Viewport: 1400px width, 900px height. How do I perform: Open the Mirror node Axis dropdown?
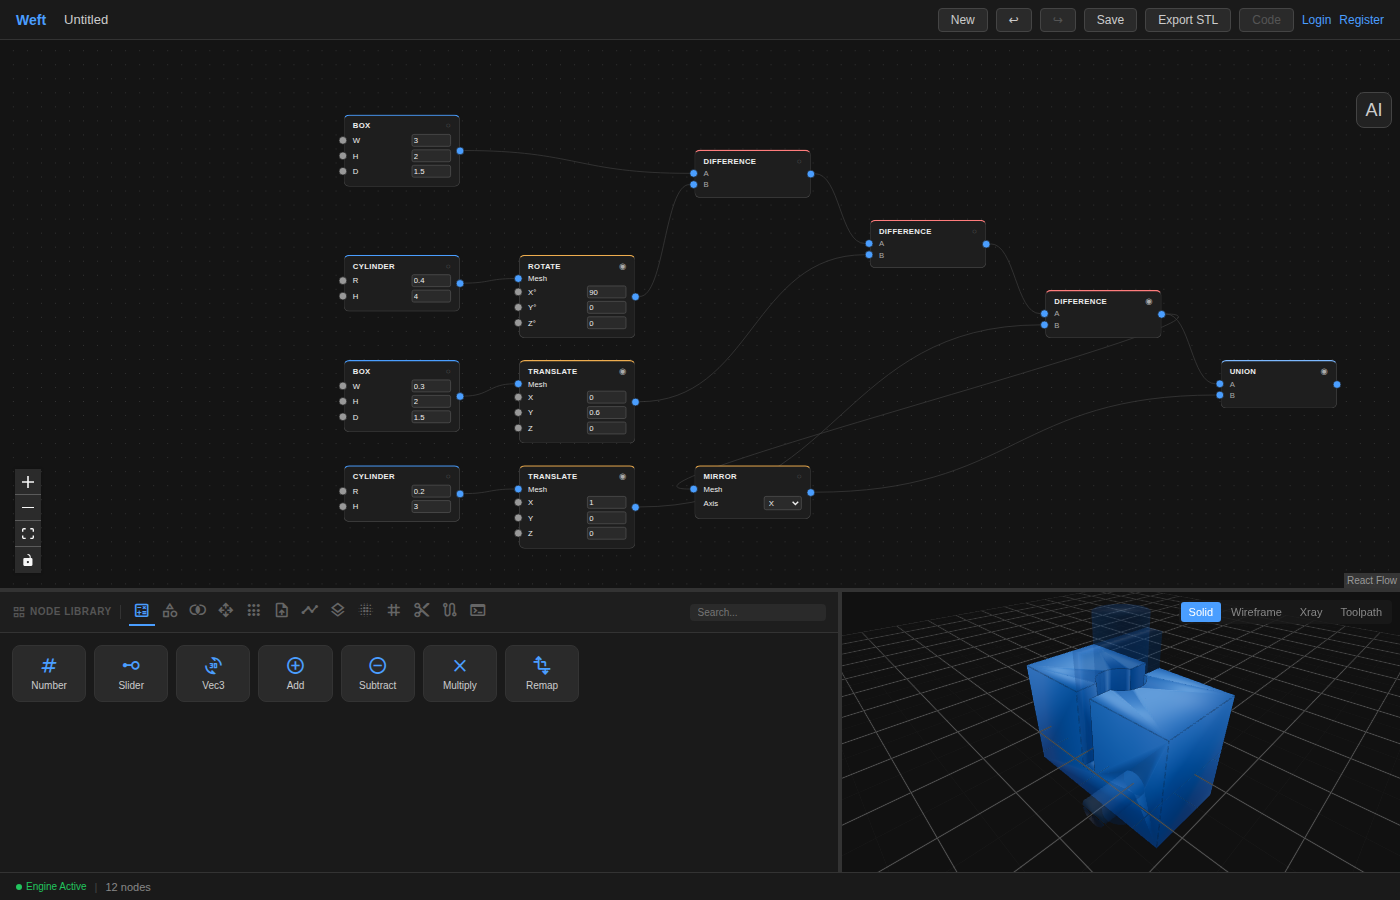pyautogui.click(x=783, y=503)
